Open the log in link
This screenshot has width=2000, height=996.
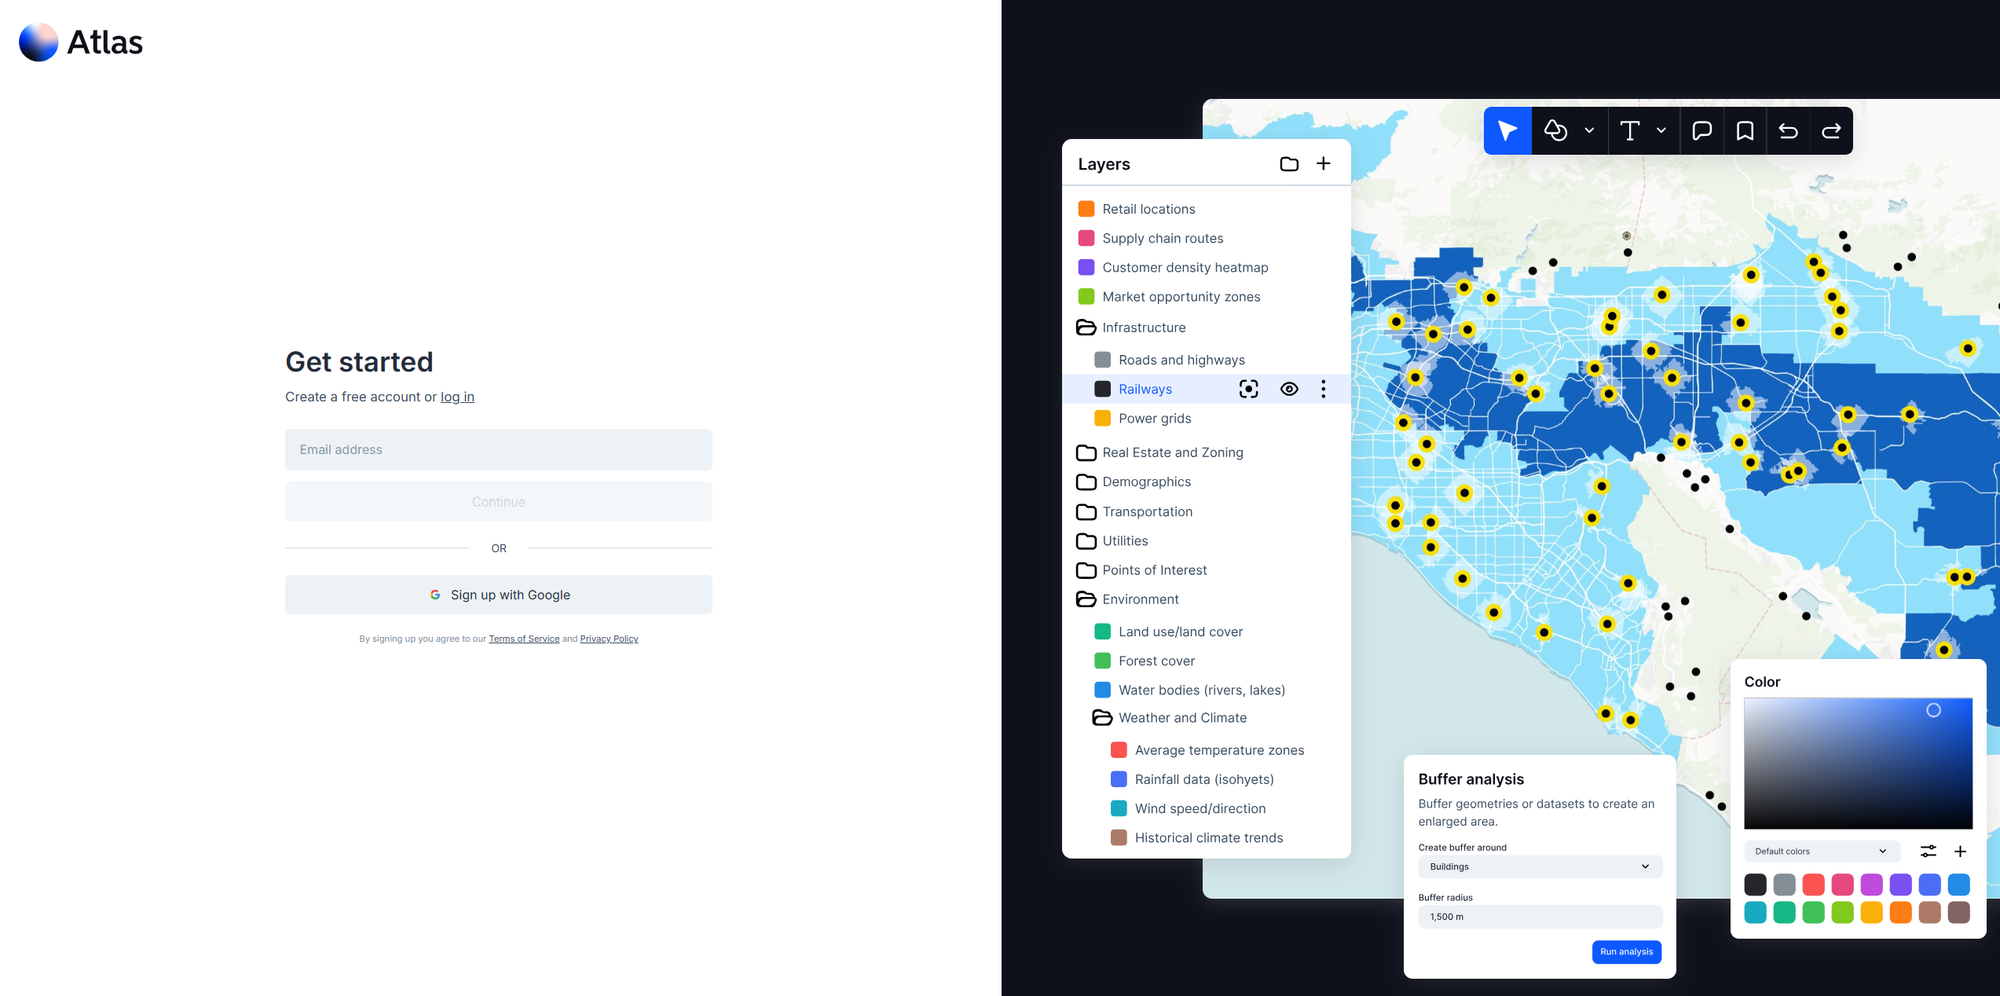457,397
